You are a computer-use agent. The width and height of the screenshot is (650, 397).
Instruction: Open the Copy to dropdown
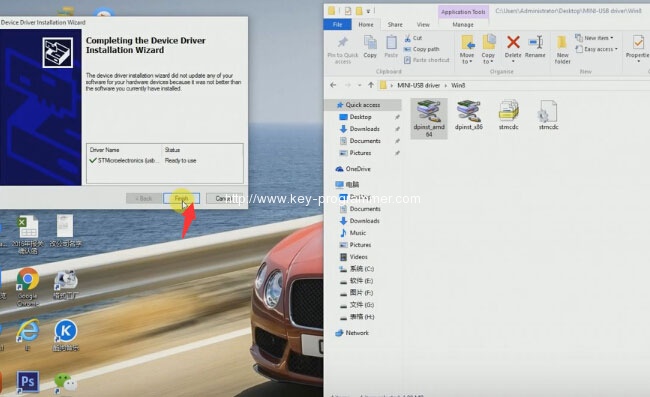[x=488, y=49]
